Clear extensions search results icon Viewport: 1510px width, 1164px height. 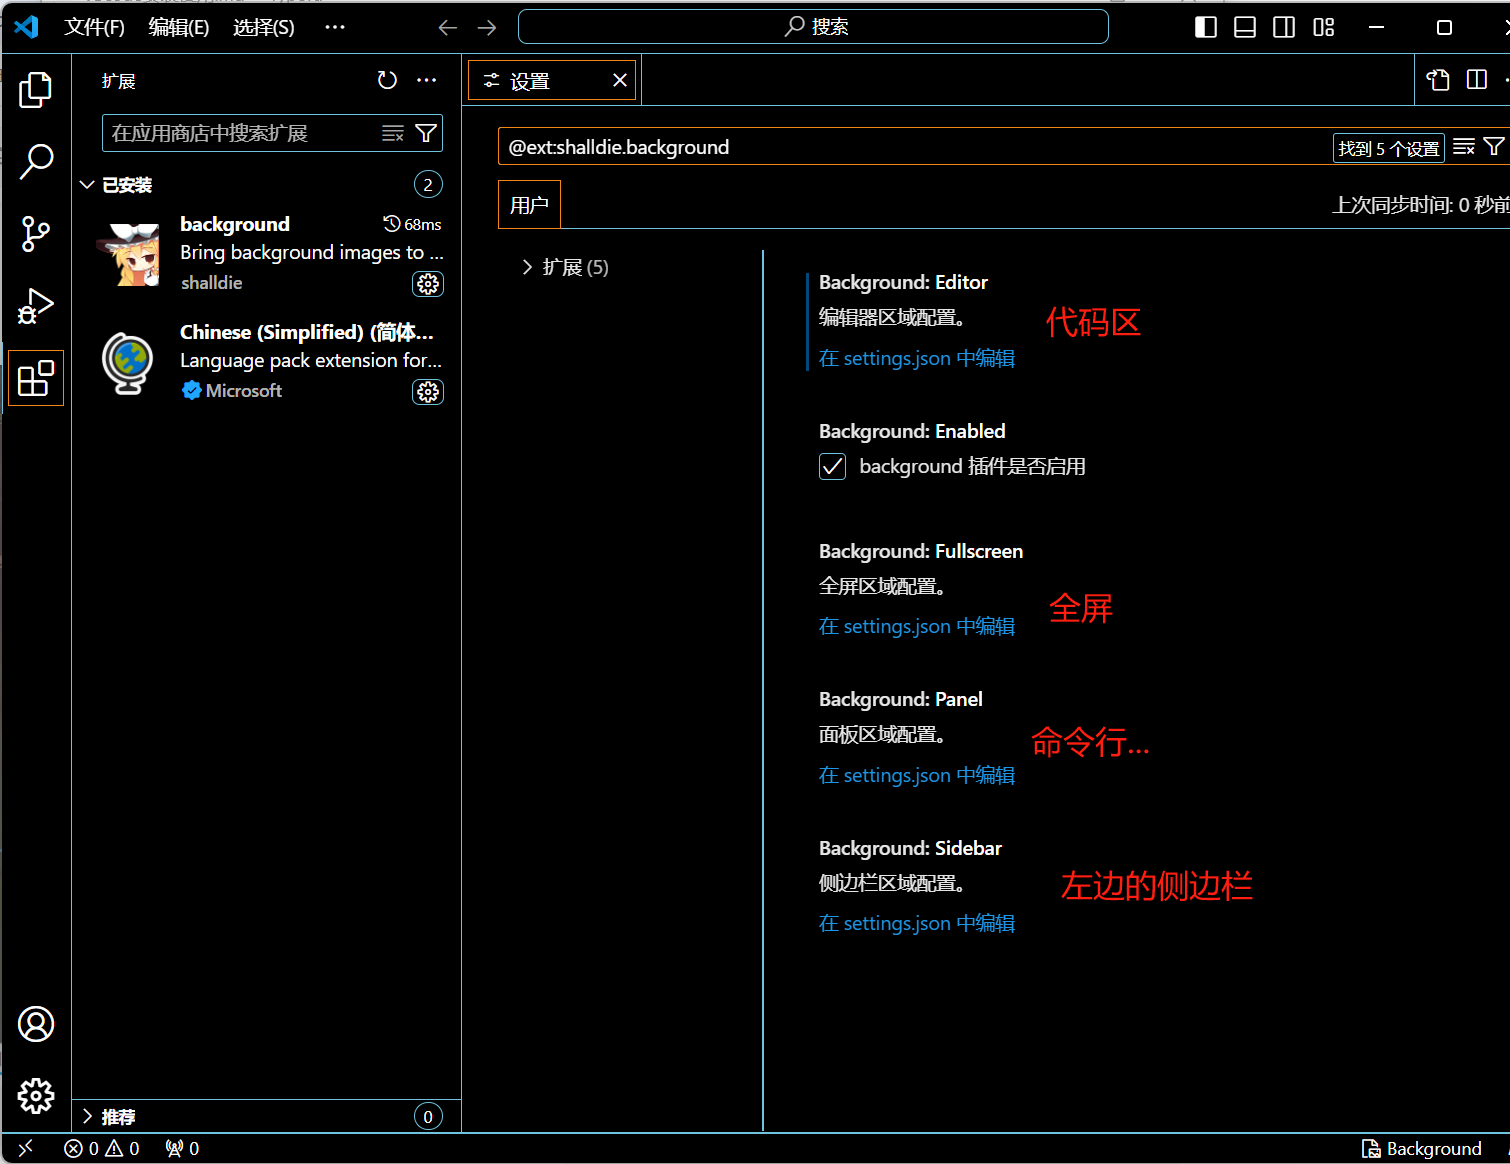pyautogui.click(x=393, y=133)
